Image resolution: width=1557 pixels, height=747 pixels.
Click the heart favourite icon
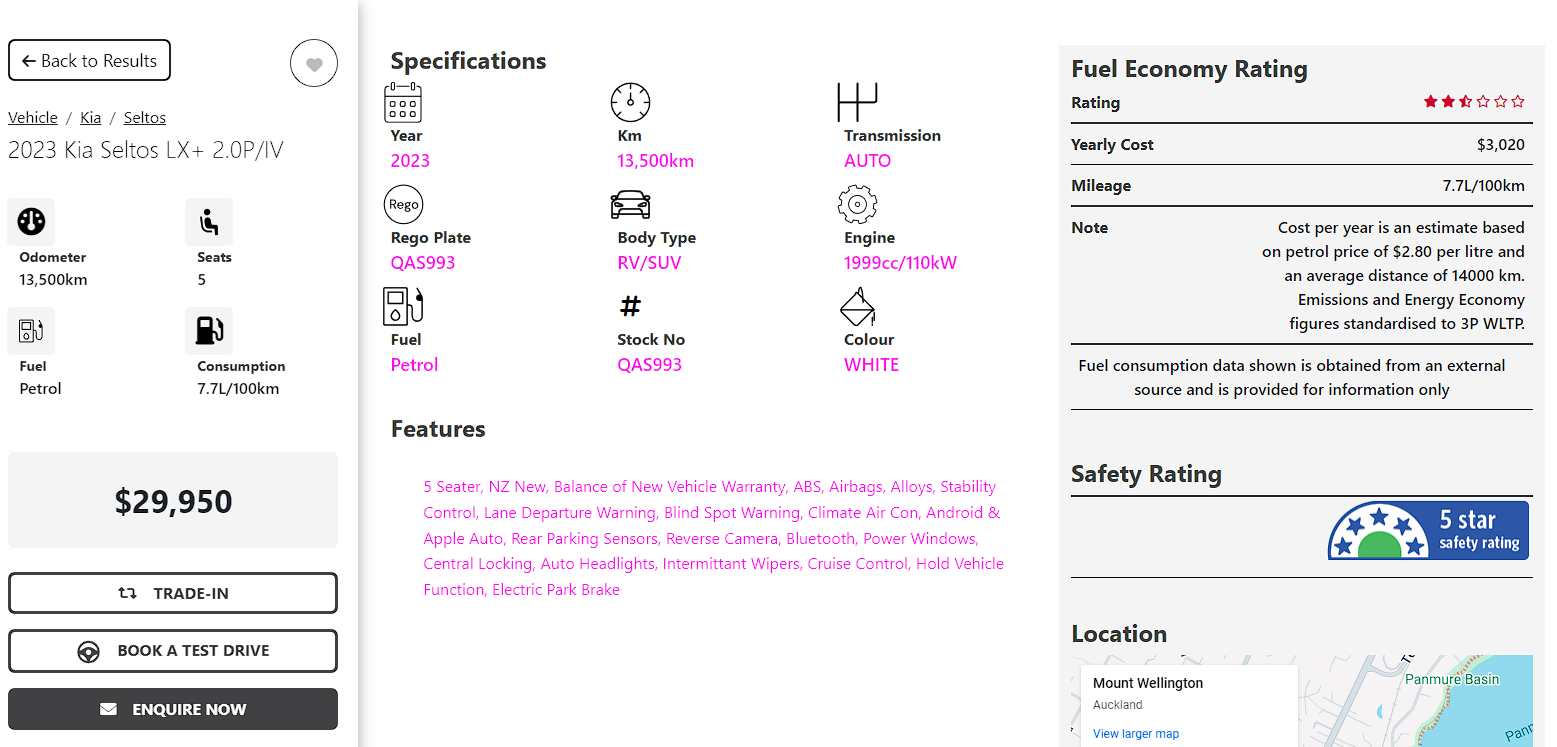click(x=314, y=65)
